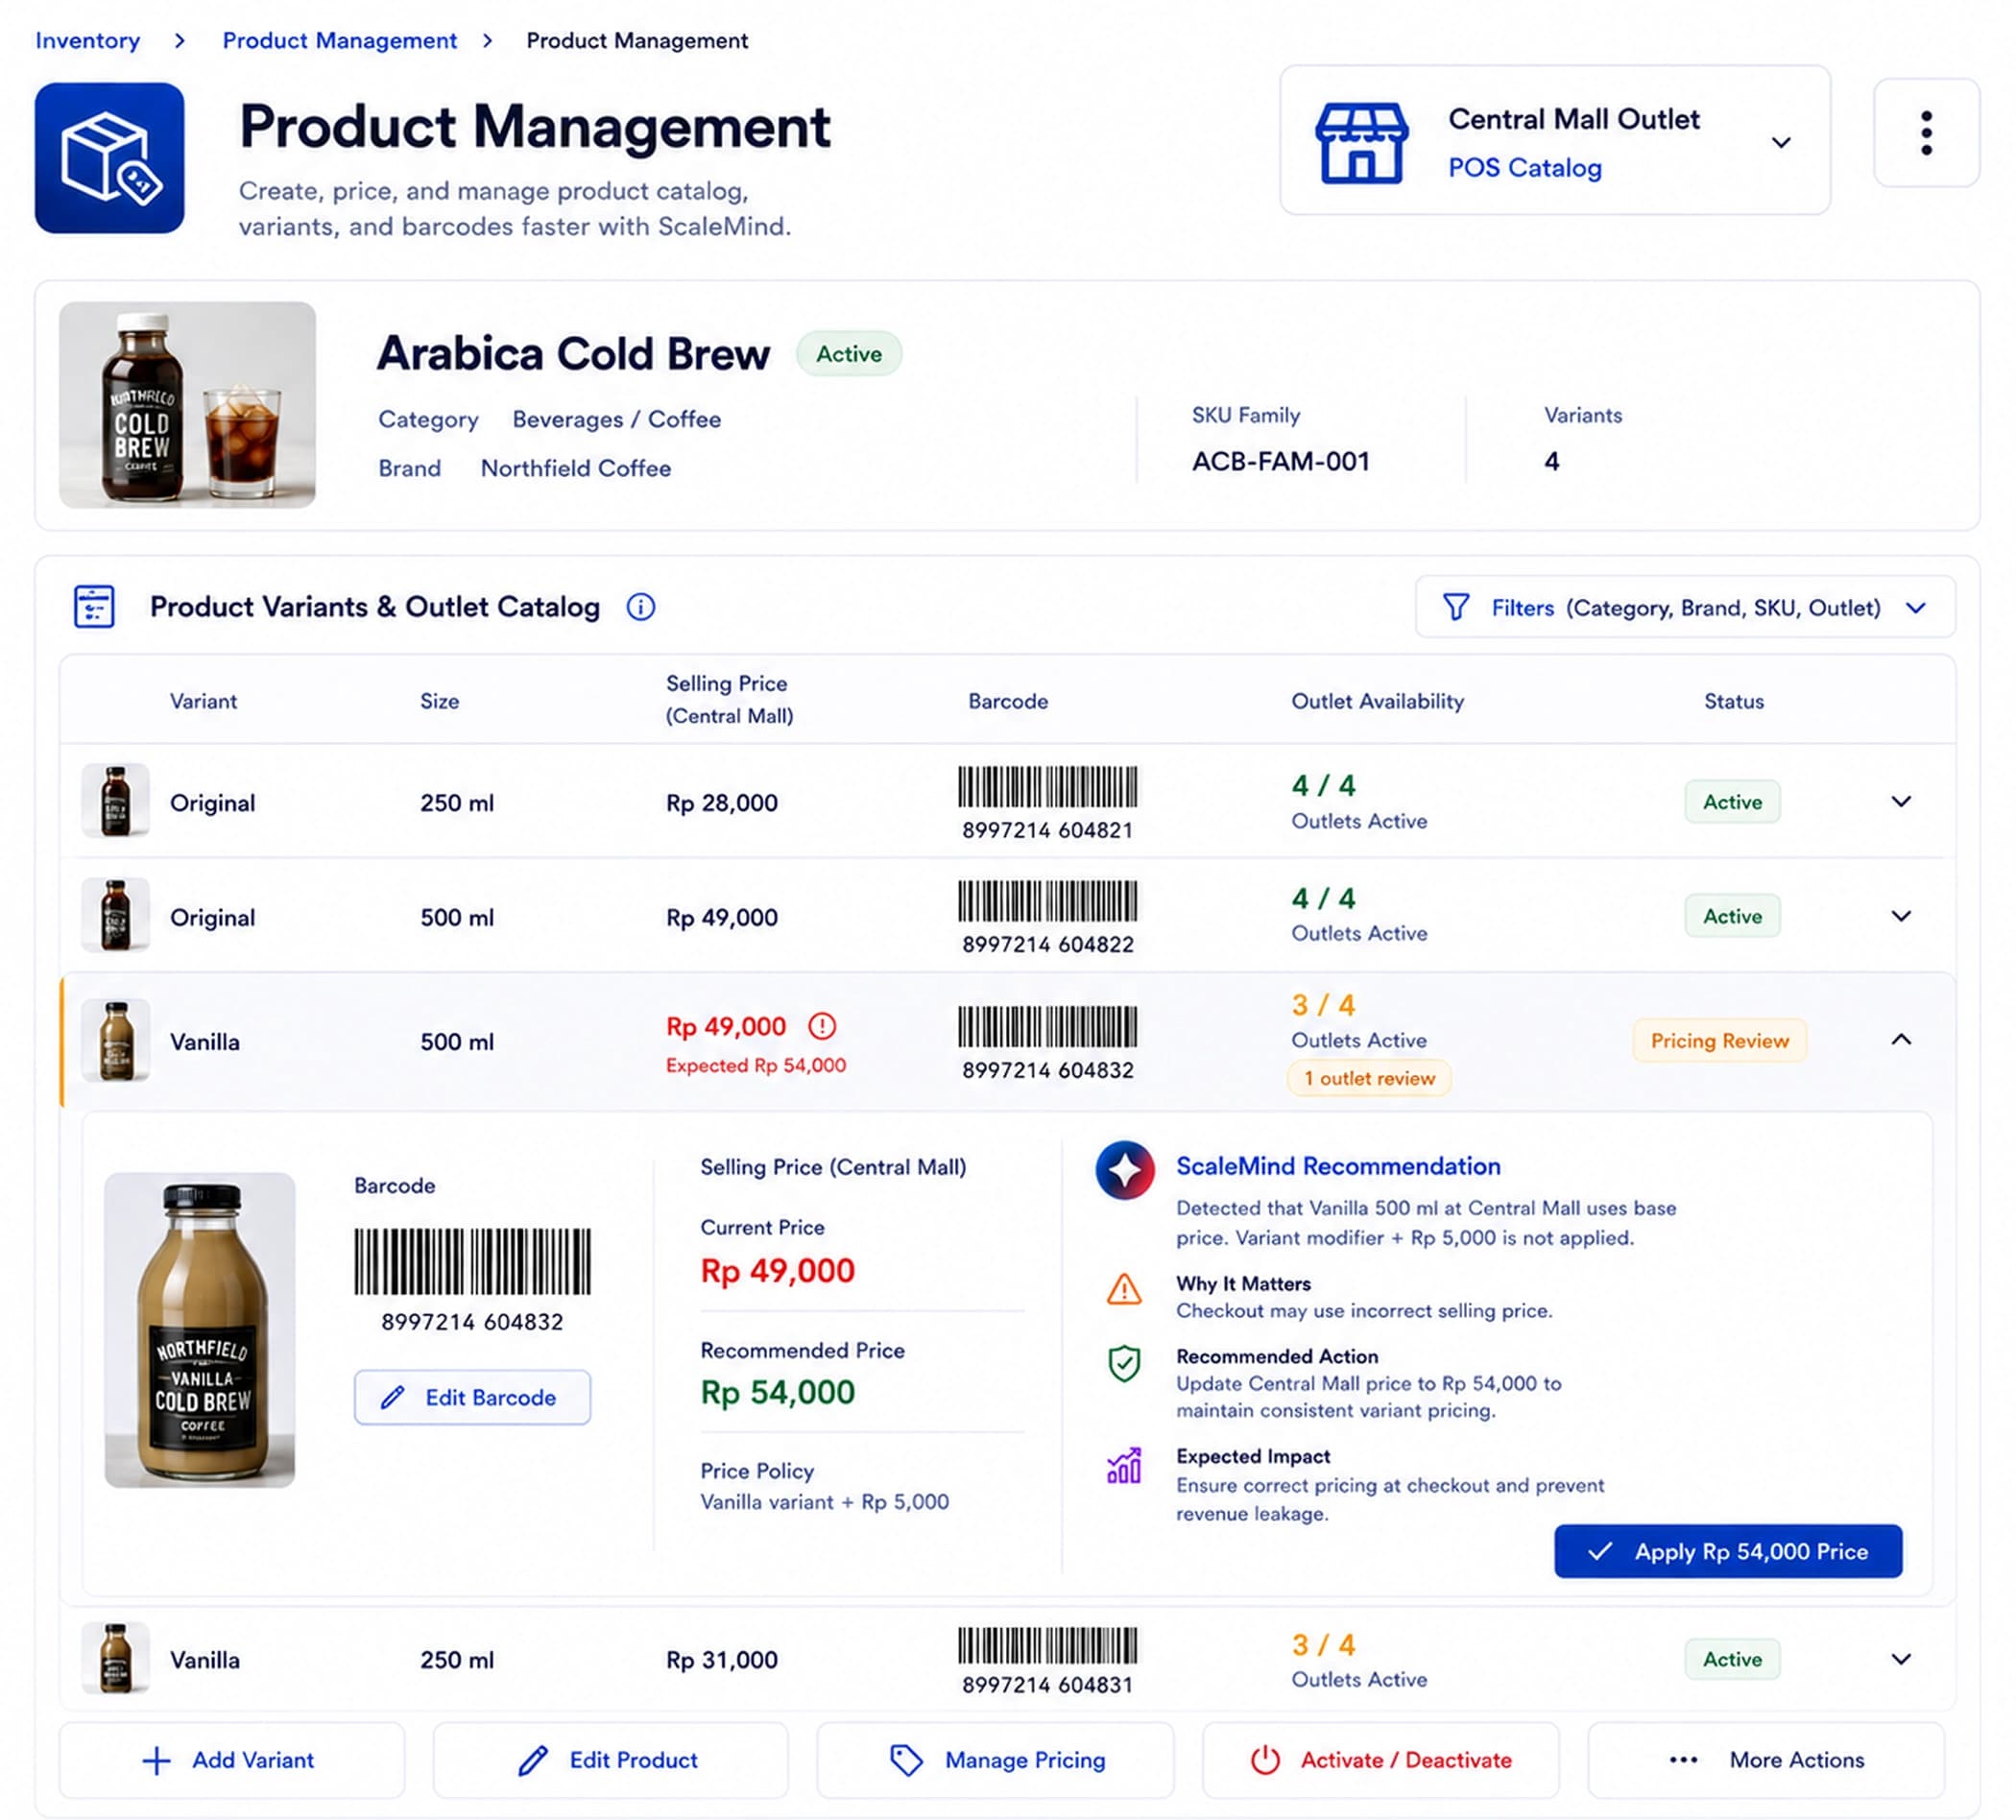Click the large Vanilla Cold Brew bottle image
The height and width of the screenshot is (1820, 2016).
[x=200, y=1330]
